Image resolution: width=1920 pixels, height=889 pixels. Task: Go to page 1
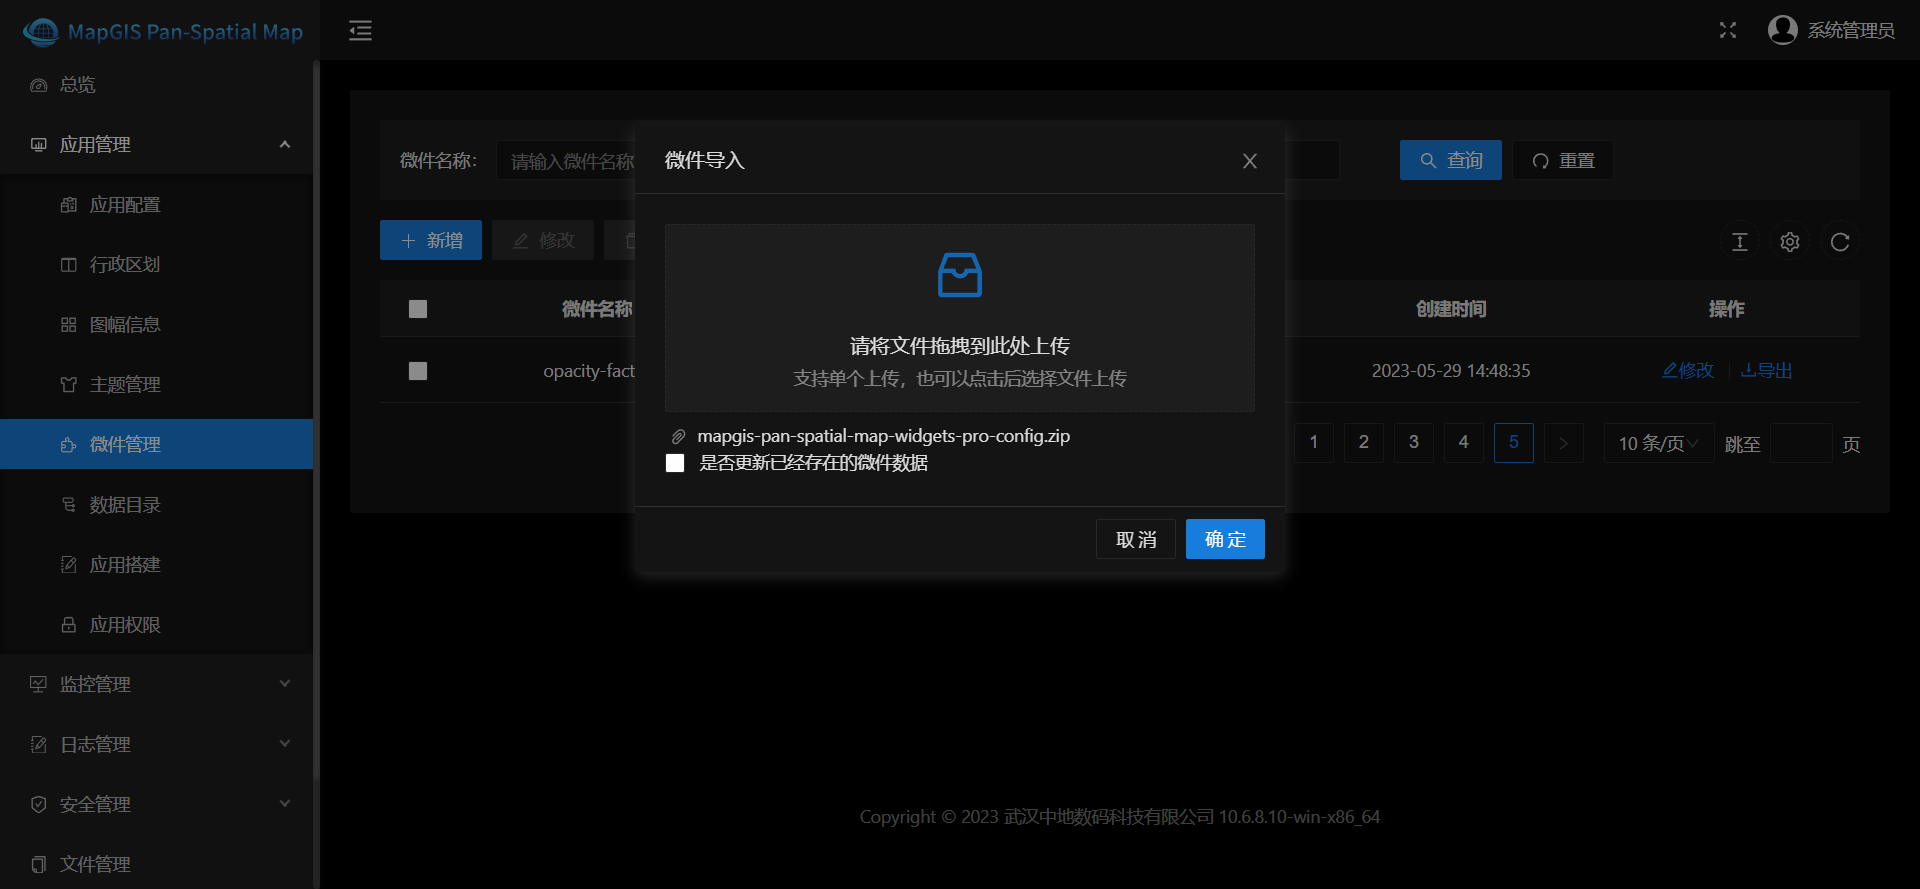pos(1314,443)
